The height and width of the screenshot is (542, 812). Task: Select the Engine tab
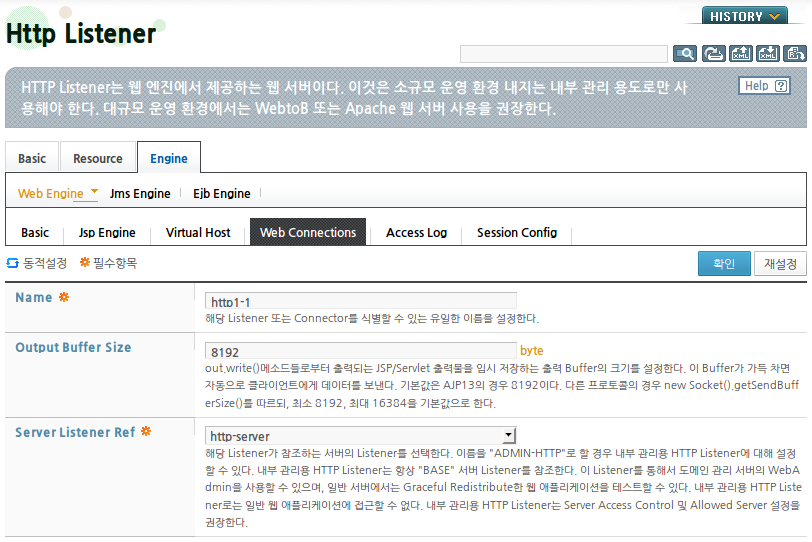click(x=169, y=158)
